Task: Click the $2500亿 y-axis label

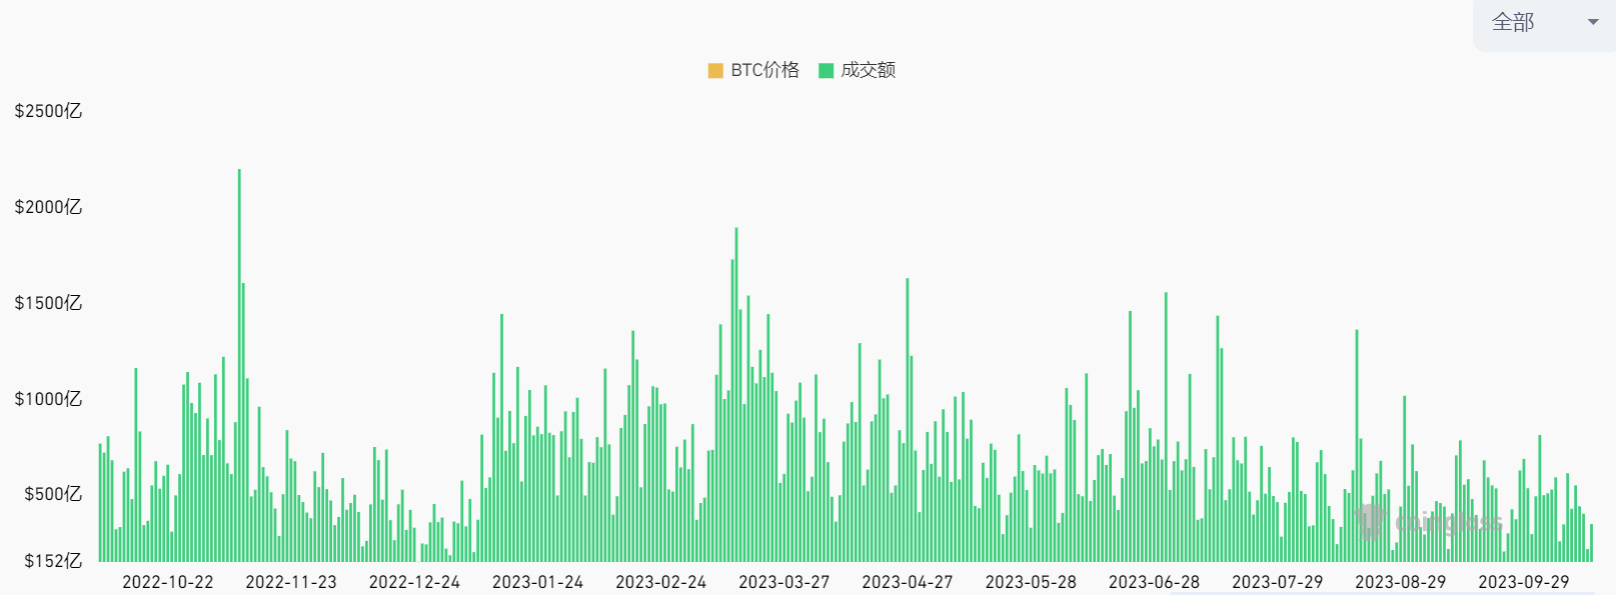Action: pyautogui.click(x=48, y=111)
